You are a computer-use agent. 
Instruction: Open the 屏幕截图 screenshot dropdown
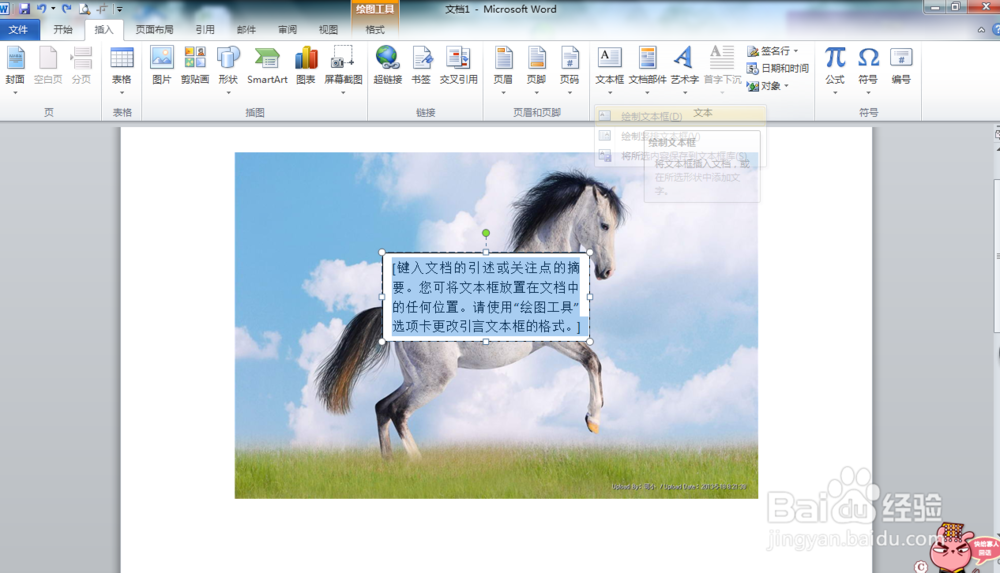click(x=343, y=70)
